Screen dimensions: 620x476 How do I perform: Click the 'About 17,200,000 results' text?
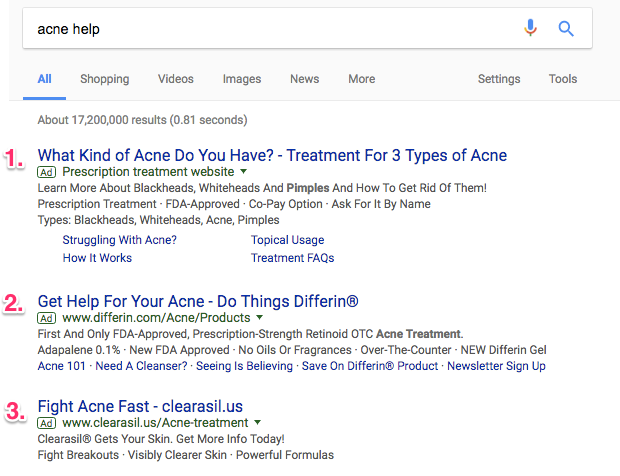pos(142,120)
